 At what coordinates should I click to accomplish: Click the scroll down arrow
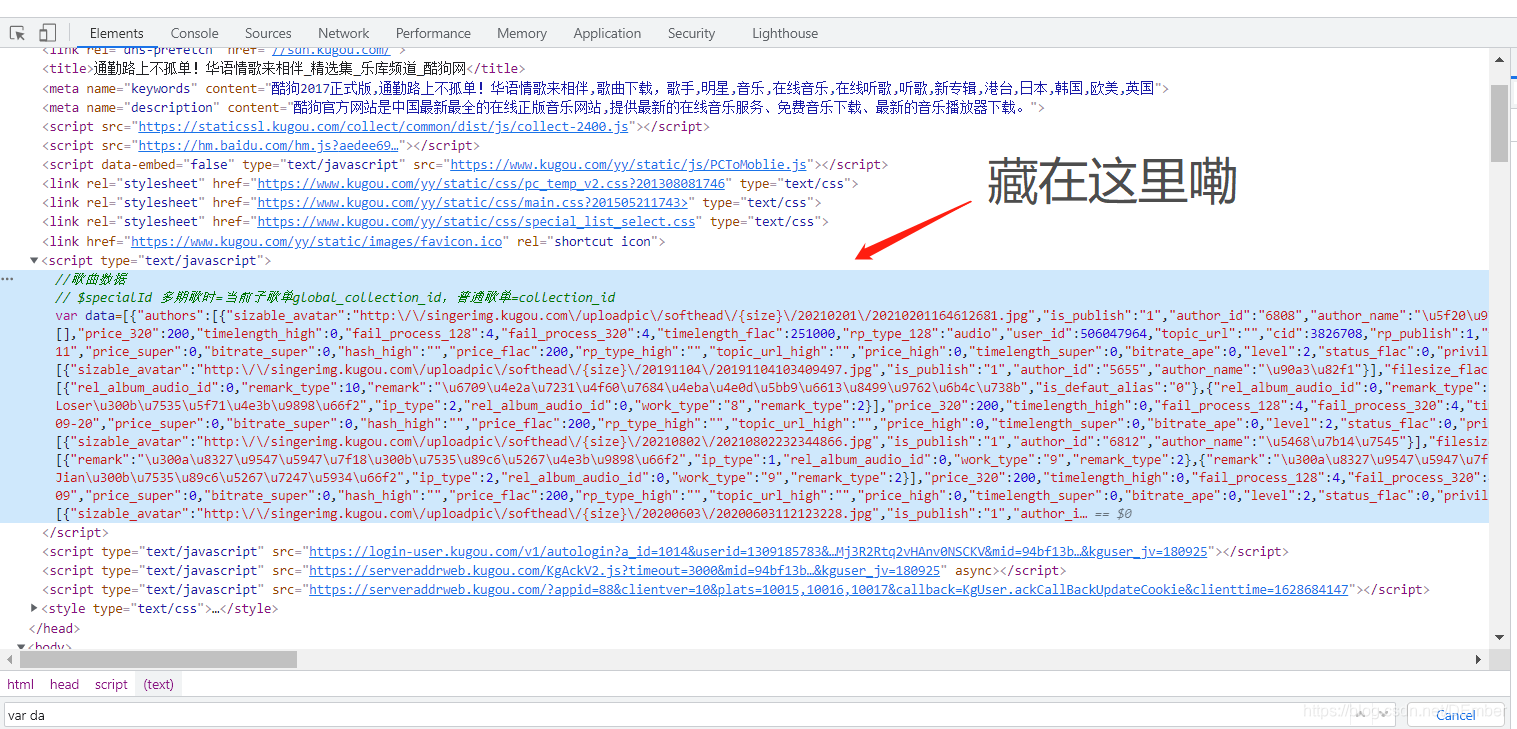click(1498, 637)
